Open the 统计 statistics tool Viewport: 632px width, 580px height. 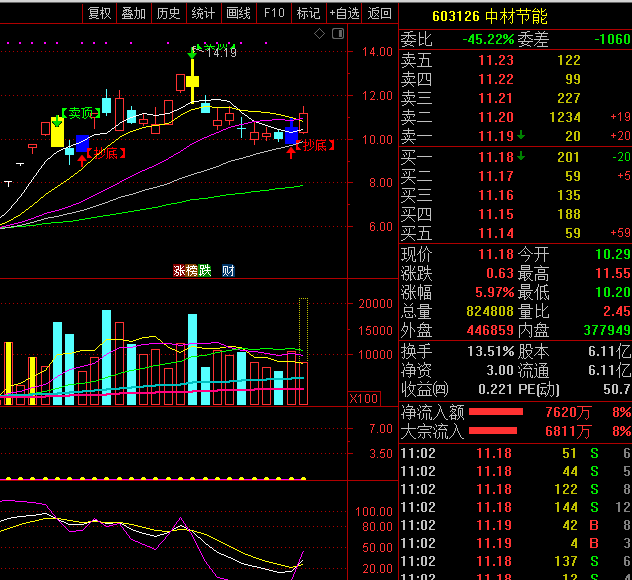click(203, 13)
